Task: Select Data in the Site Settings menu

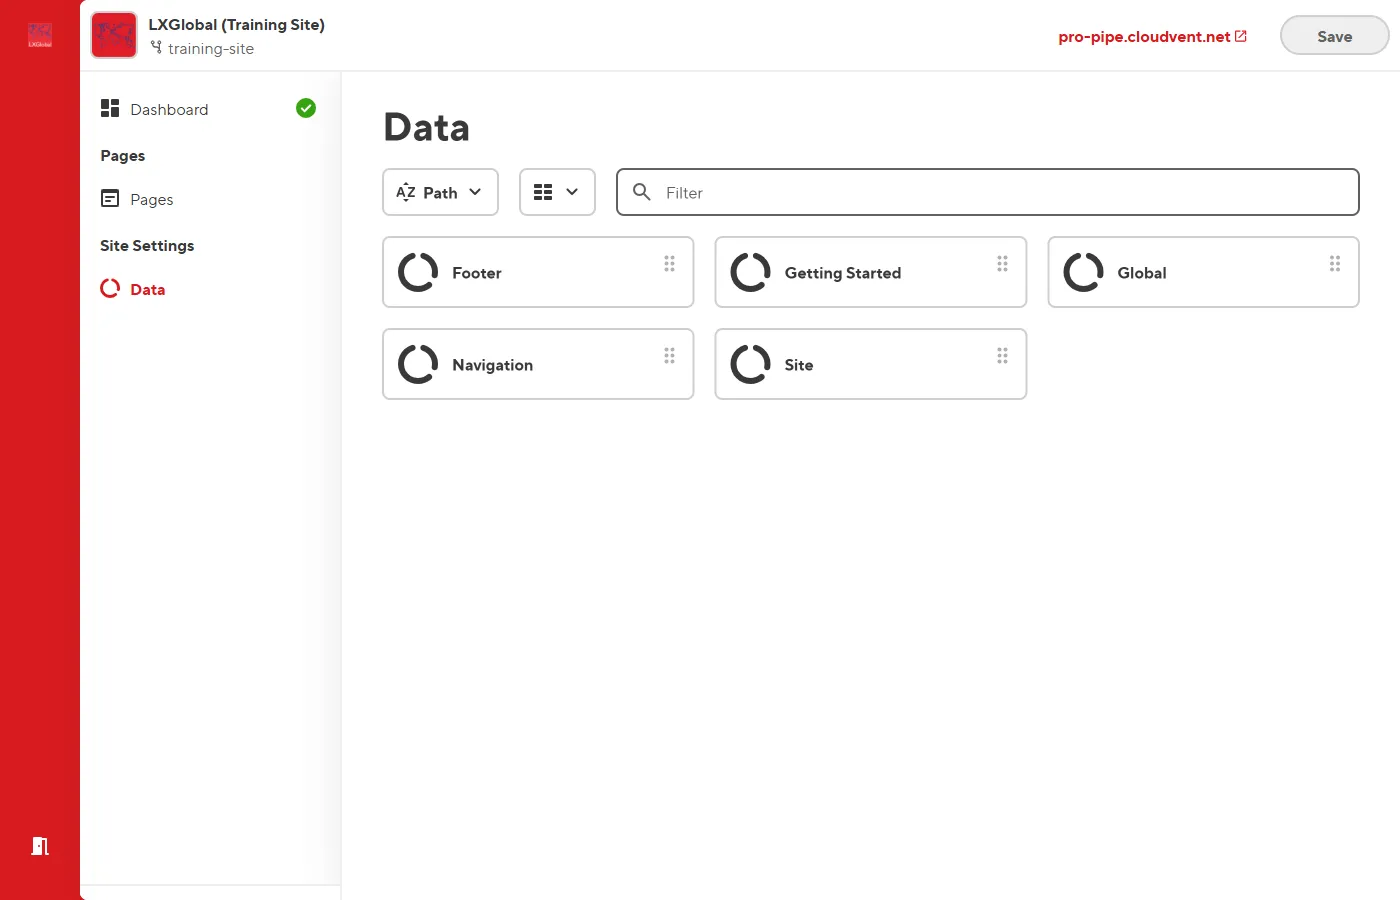Action: (x=146, y=288)
